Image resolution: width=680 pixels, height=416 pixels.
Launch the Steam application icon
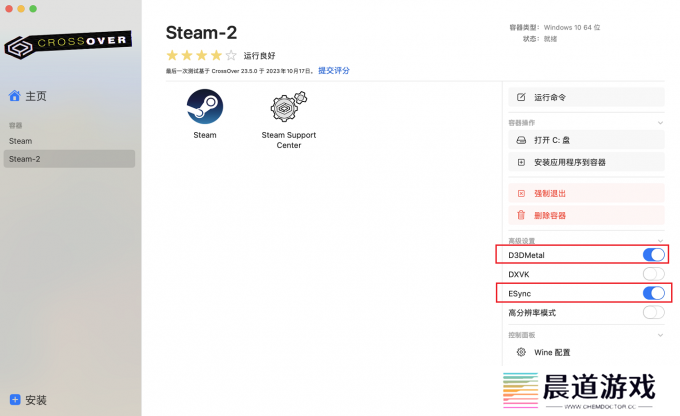click(205, 106)
